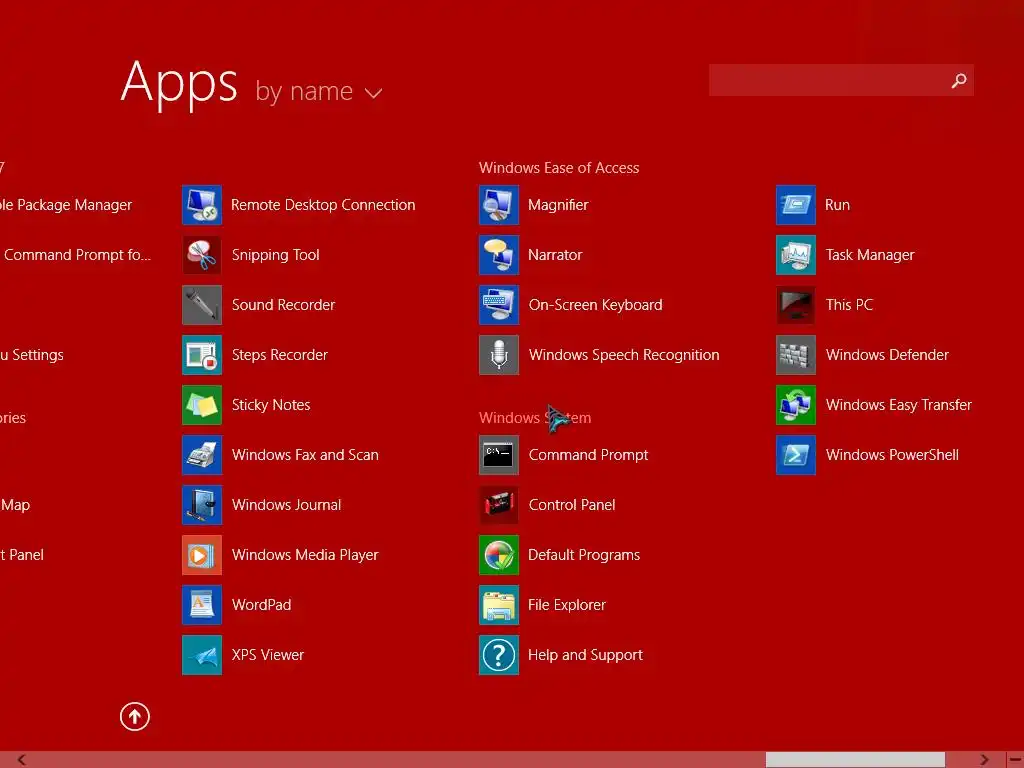1024x768 pixels.
Task: Launch the Control Panel icon
Action: click(x=499, y=505)
